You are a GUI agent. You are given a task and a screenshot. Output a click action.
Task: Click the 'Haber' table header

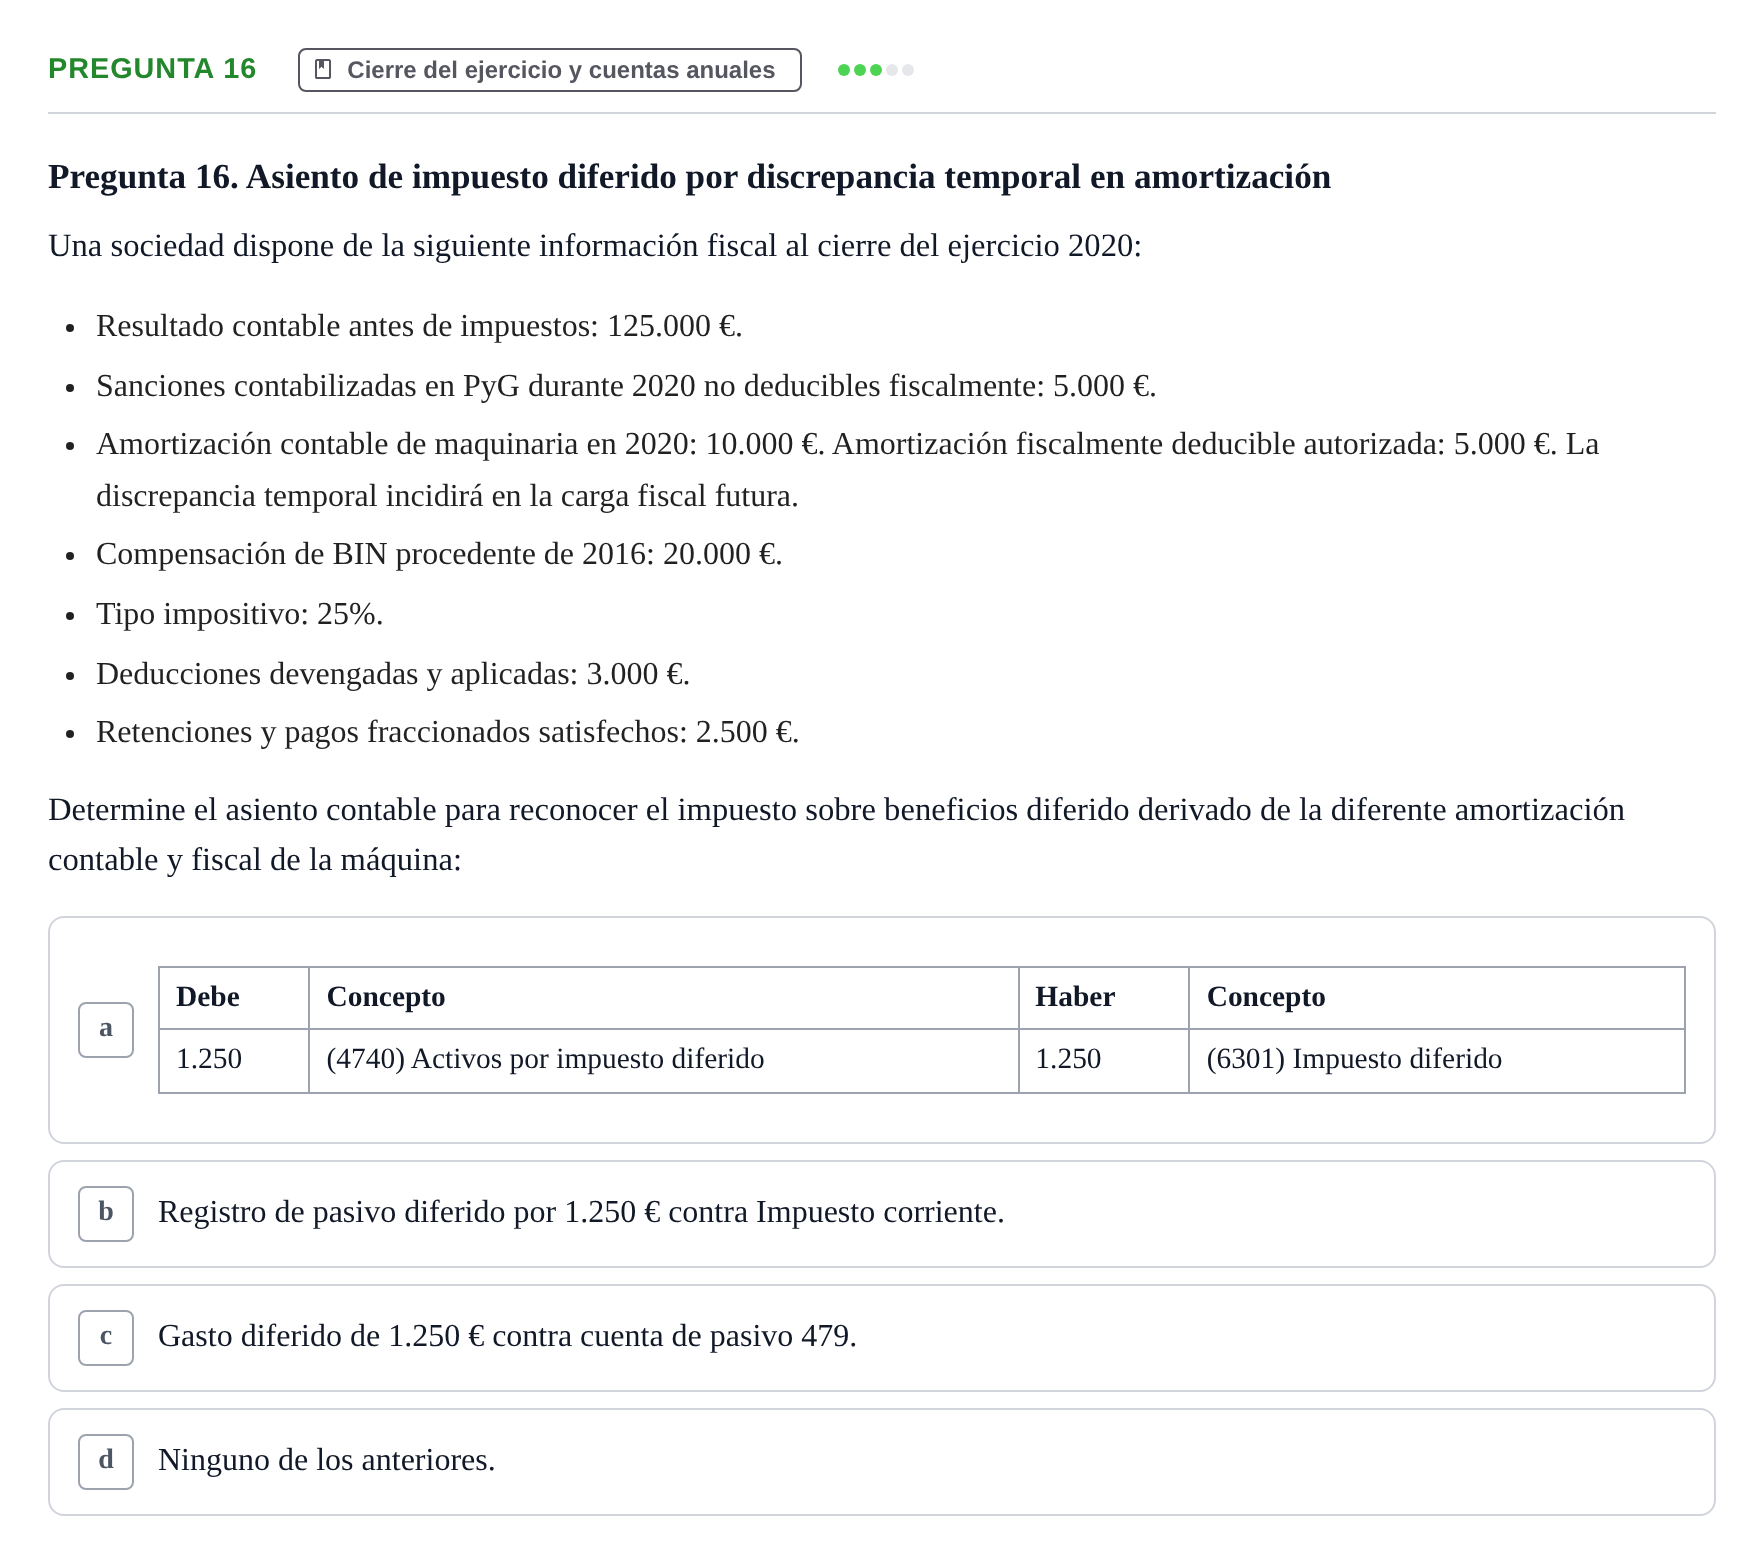[x=1104, y=997]
